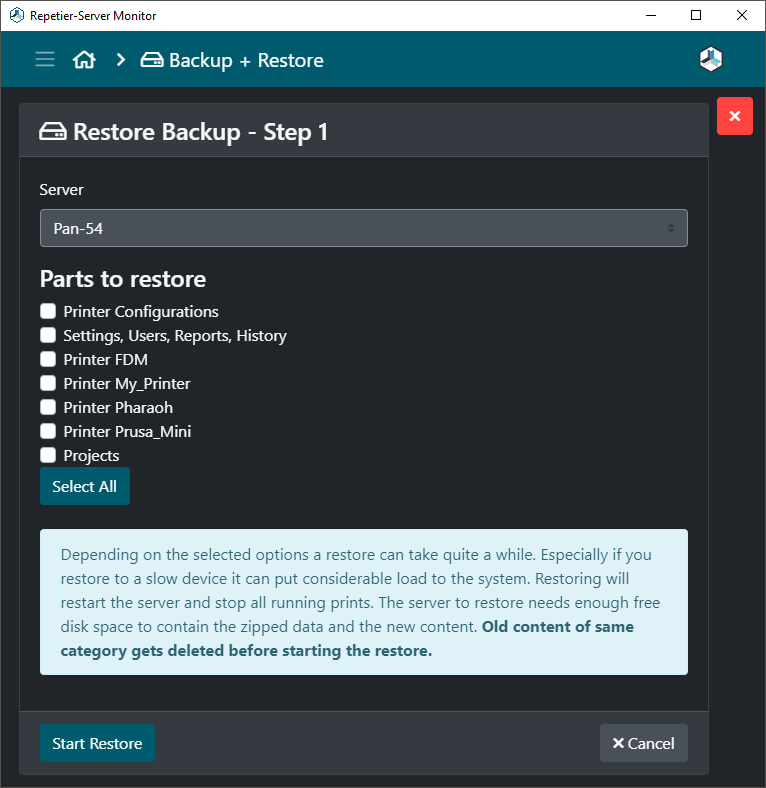This screenshot has height=788, width=766.
Task: Minimize the Repetier-Server Monitor window
Action: (651, 16)
